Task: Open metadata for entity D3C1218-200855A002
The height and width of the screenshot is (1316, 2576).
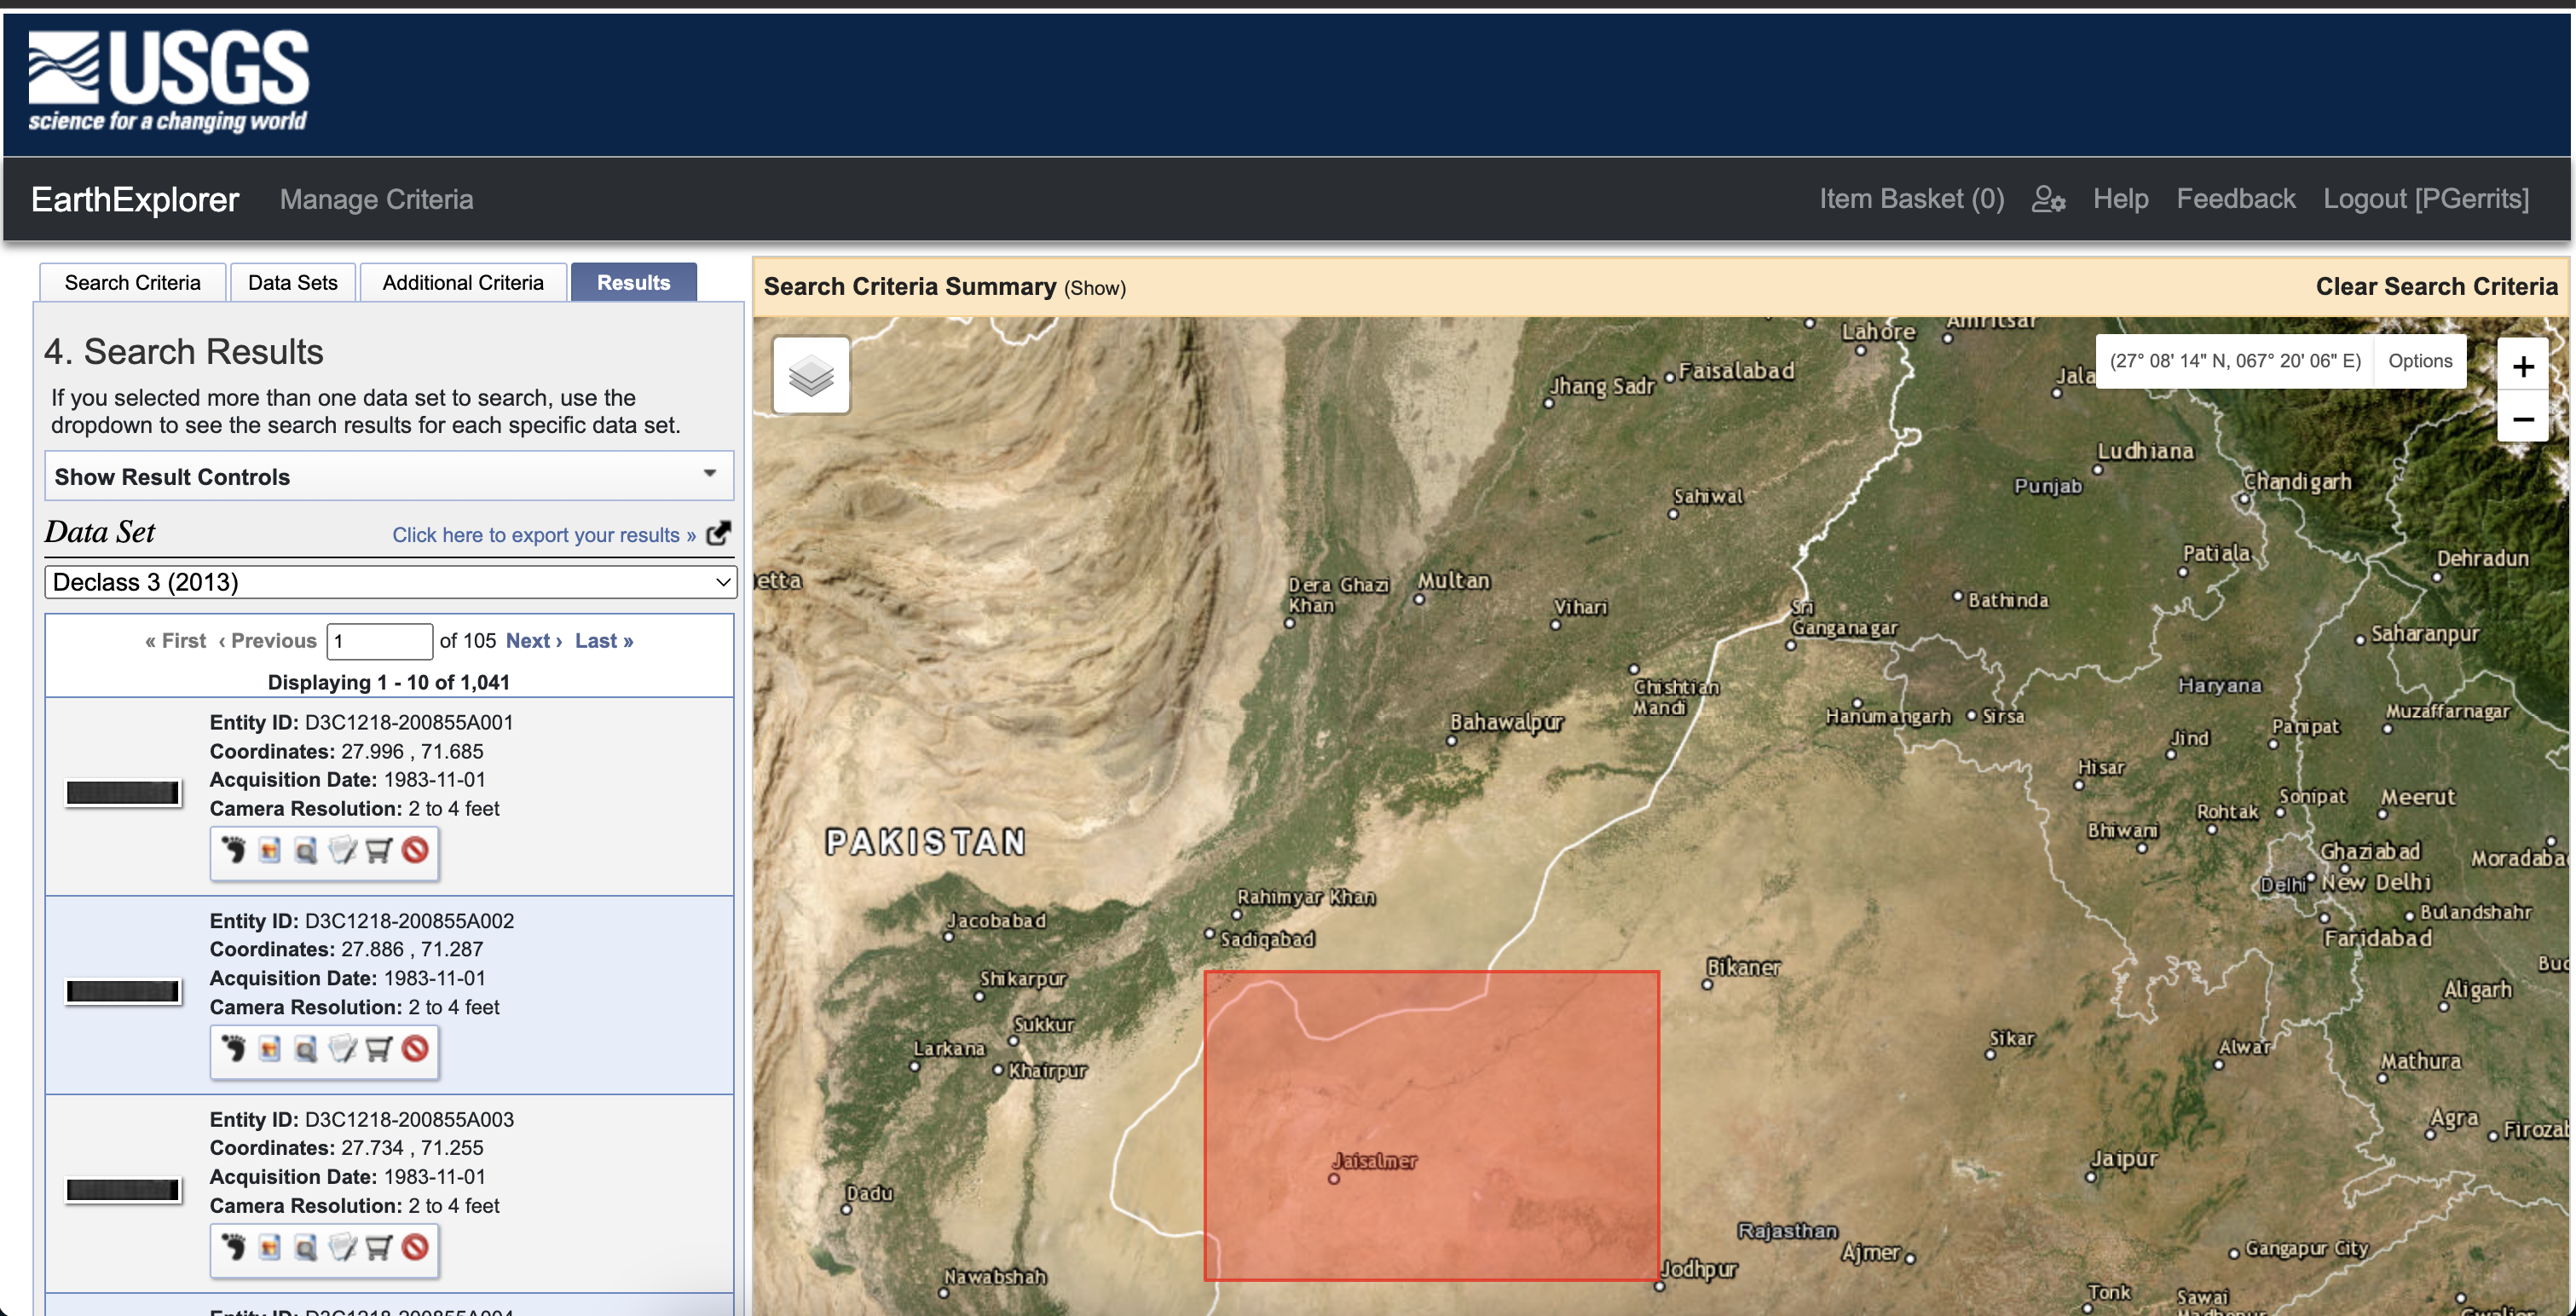Action: tap(342, 1048)
